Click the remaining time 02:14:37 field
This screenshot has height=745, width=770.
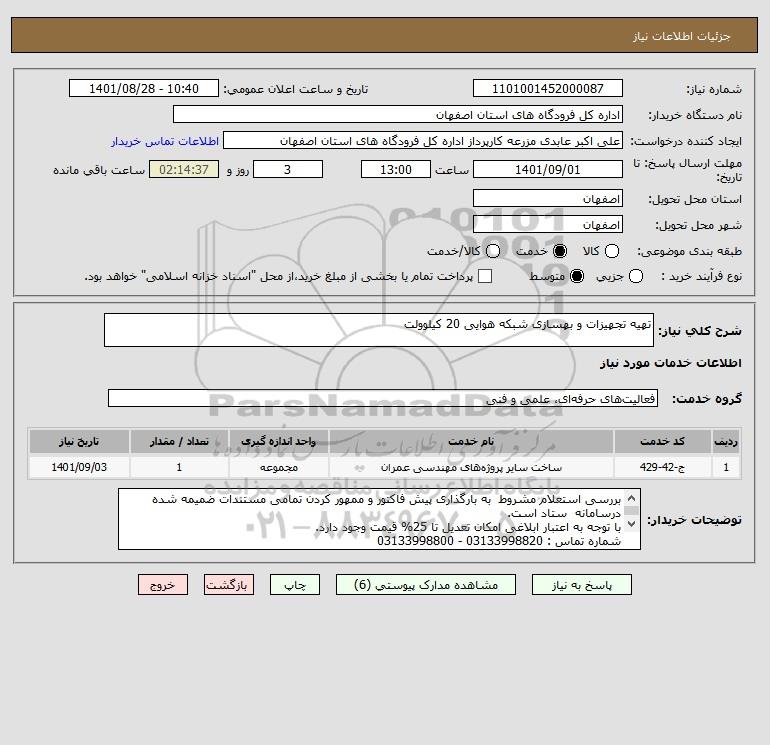[x=184, y=169]
